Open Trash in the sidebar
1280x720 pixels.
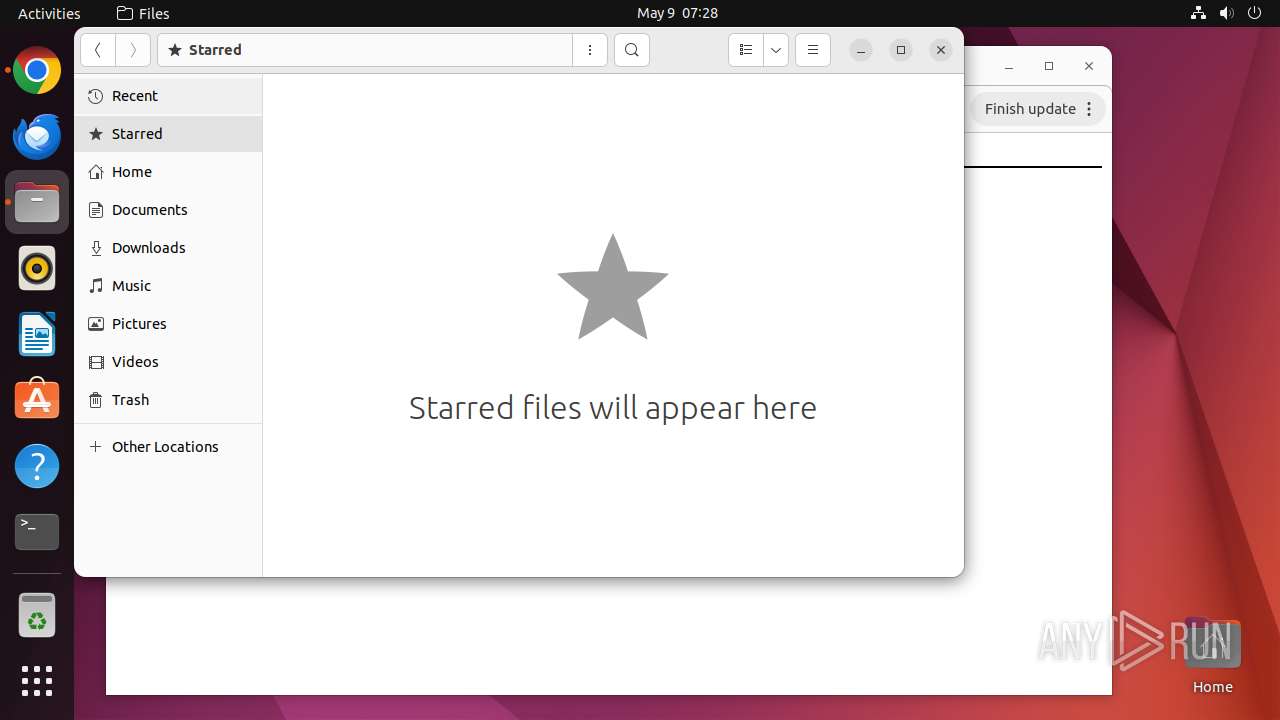tap(168, 400)
